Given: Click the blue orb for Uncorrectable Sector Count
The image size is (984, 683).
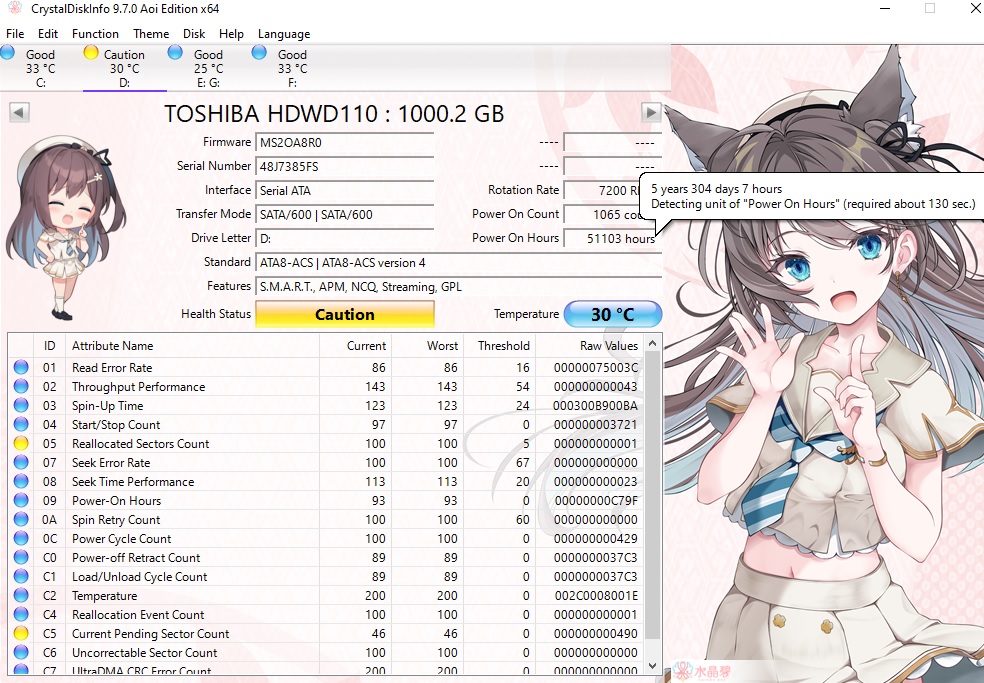Looking at the screenshot, I should (x=21, y=652).
